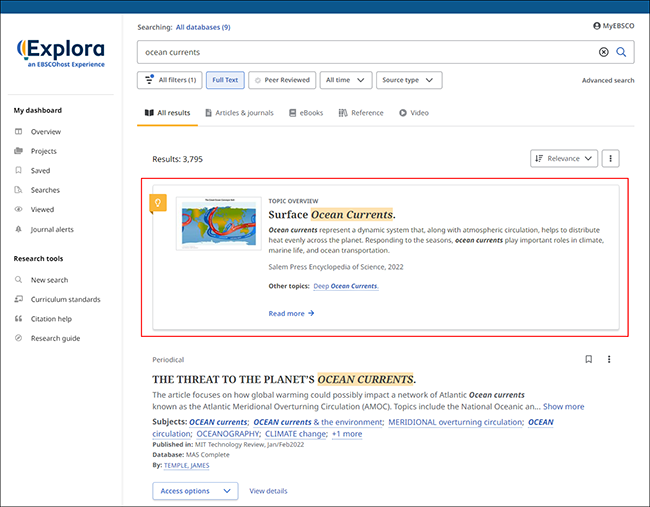Click the Journal alerts bell icon
The height and width of the screenshot is (507, 650).
coord(18,229)
